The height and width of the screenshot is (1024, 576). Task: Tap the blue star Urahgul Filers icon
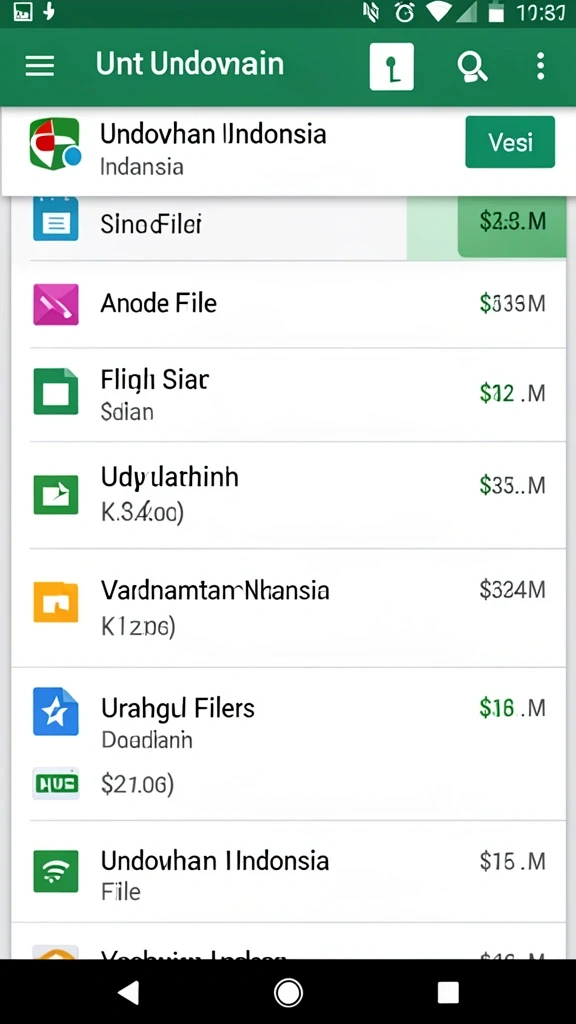(x=56, y=712)
